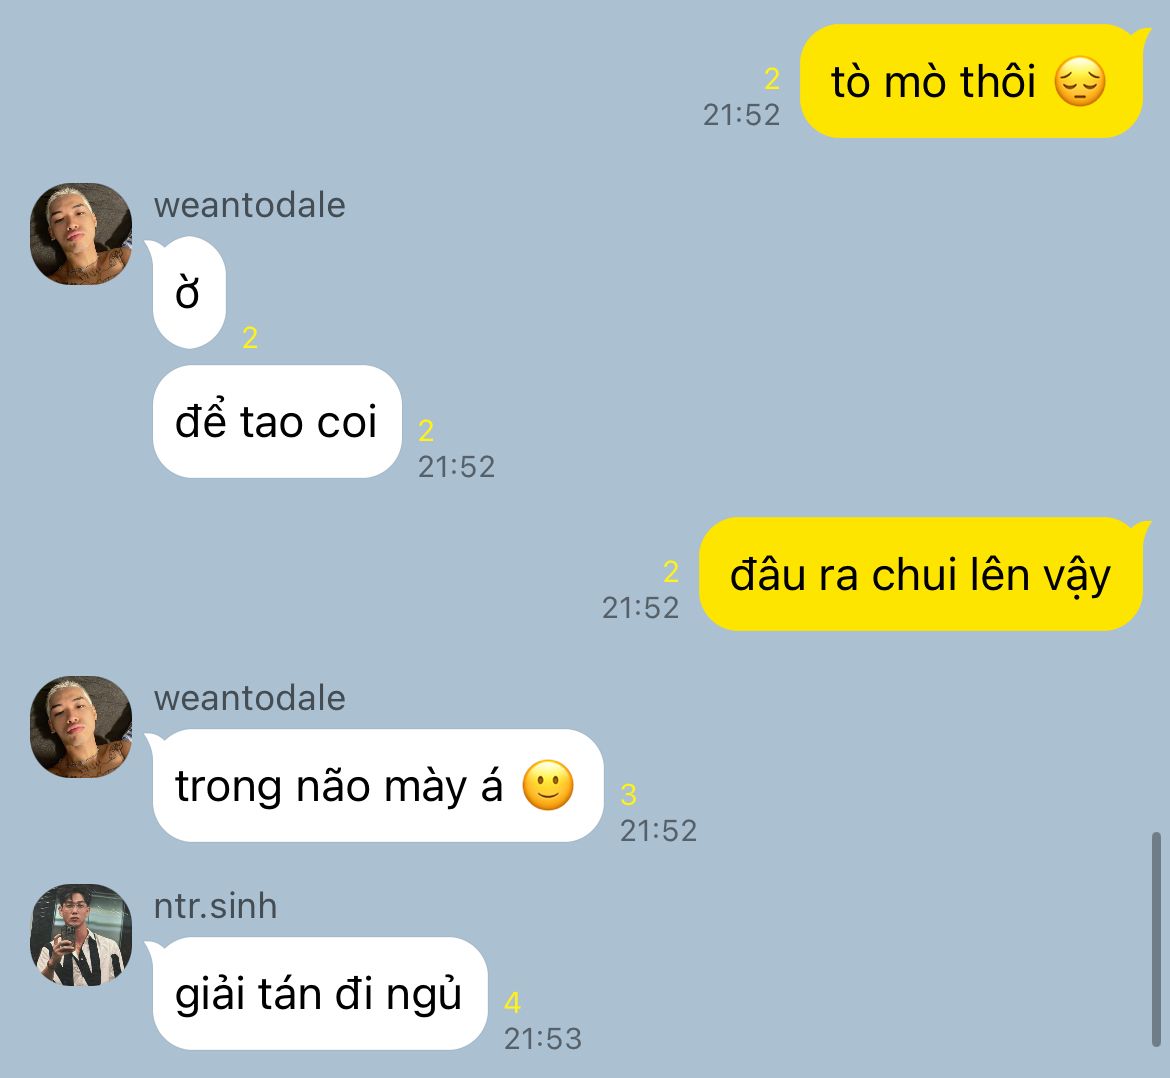This screenshot has width=1170, height=1078.
Task: Tap the read count 2 beside 'để tao coi'
Action: click(x=426, y=430)
